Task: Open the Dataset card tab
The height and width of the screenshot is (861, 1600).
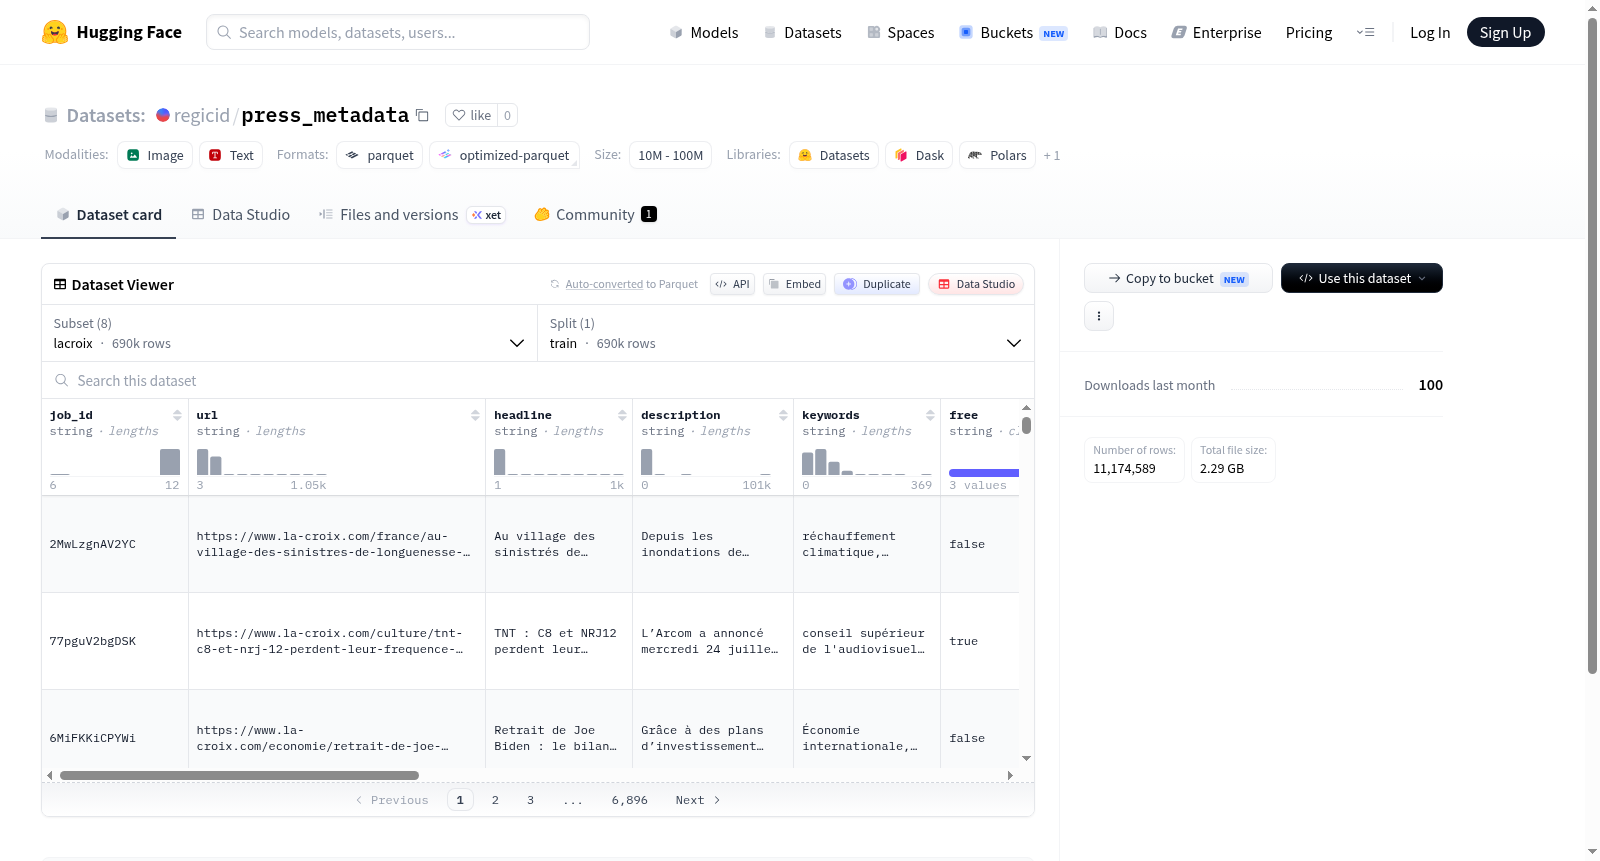Action: point(108,214)
